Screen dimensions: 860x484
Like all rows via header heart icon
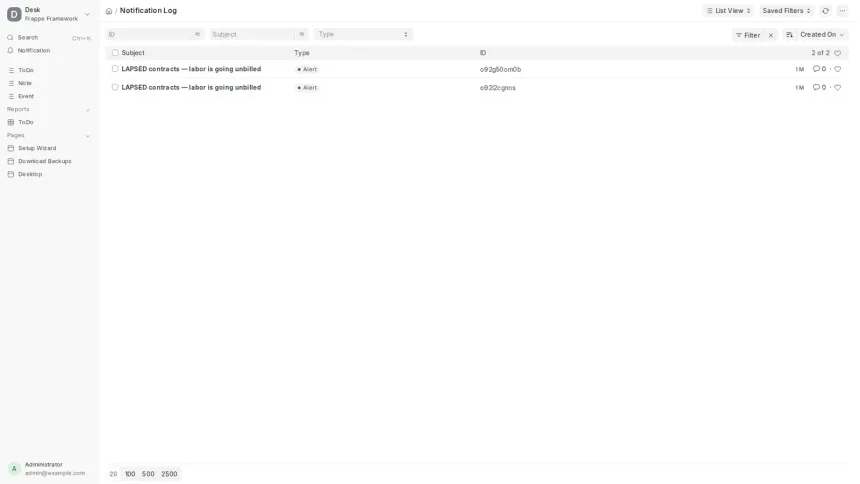838,53
